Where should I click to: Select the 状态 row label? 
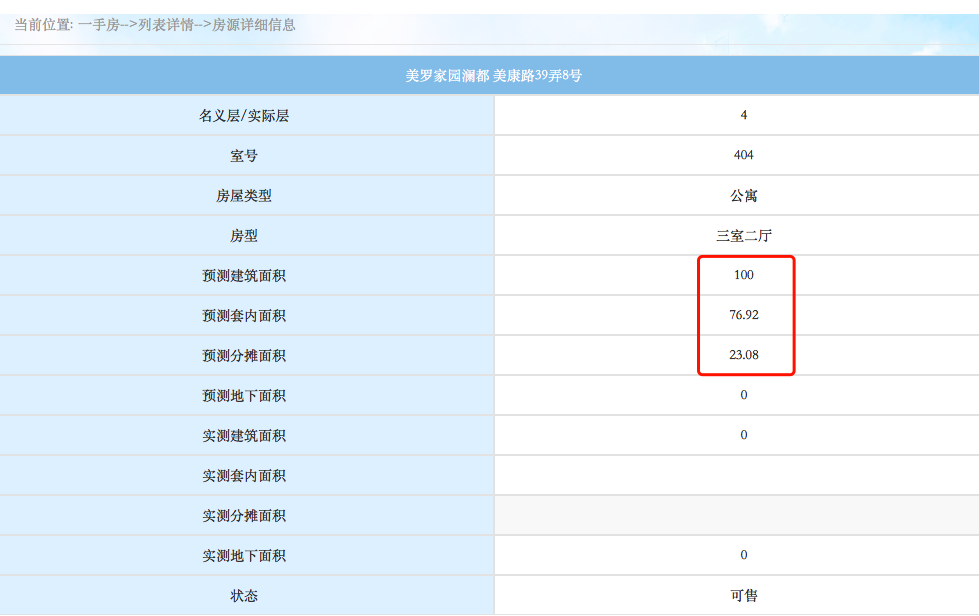click(x=245, y=594)
